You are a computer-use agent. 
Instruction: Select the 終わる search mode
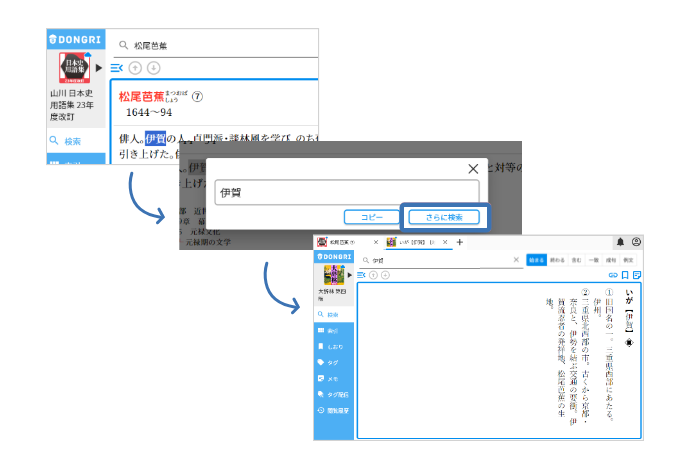click(557, 260)
